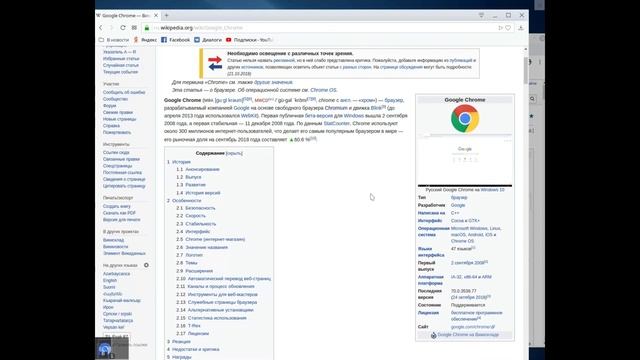640x360 pixels.
Task: Jump to section 2 Особенности
Action: 184,201
